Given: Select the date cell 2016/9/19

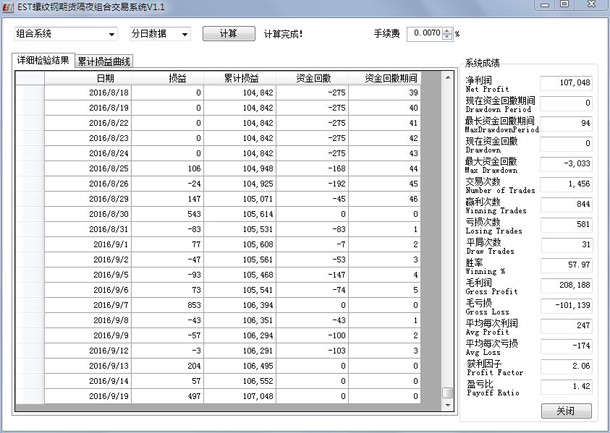Looking at the screenshot, I should [x=88, y=396].
